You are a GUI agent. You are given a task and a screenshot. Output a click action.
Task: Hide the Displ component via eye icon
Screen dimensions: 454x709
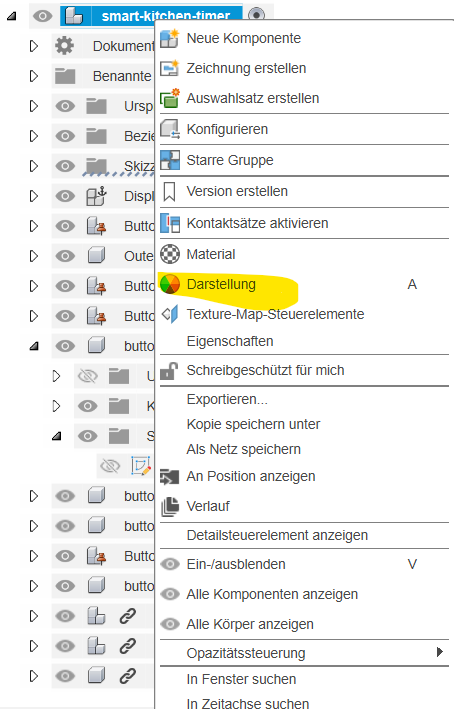(x=65, y=196)
